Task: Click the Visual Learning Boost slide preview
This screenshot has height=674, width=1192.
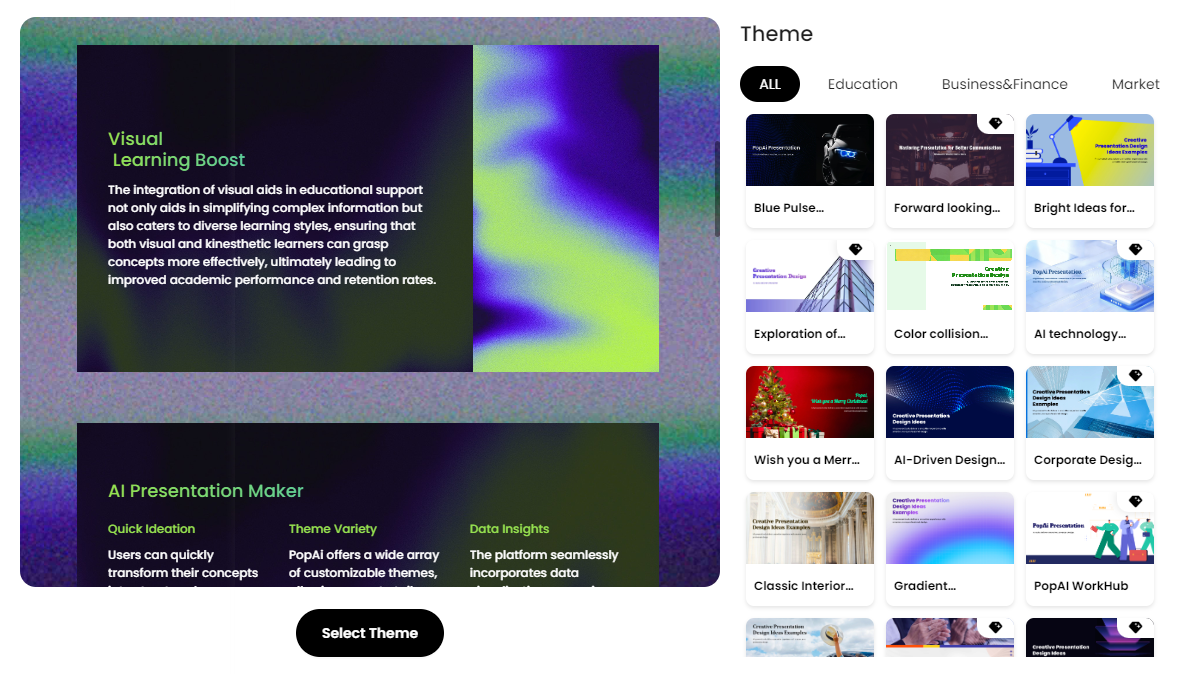Action: coord(368,208)
